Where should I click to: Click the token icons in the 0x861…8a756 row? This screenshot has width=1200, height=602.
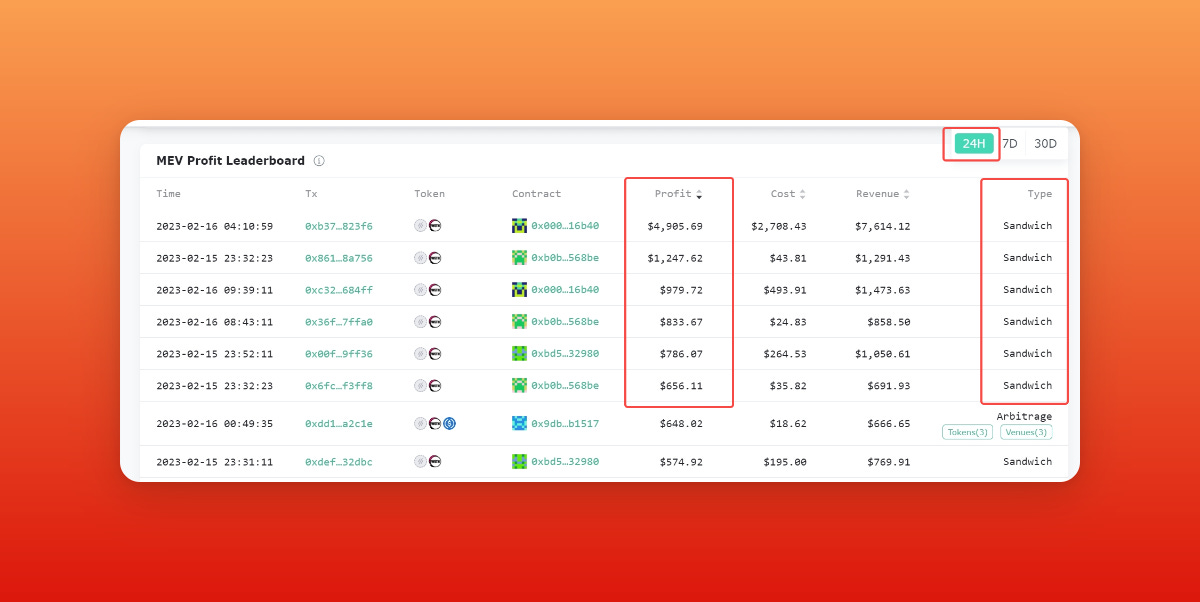(428, 258)
